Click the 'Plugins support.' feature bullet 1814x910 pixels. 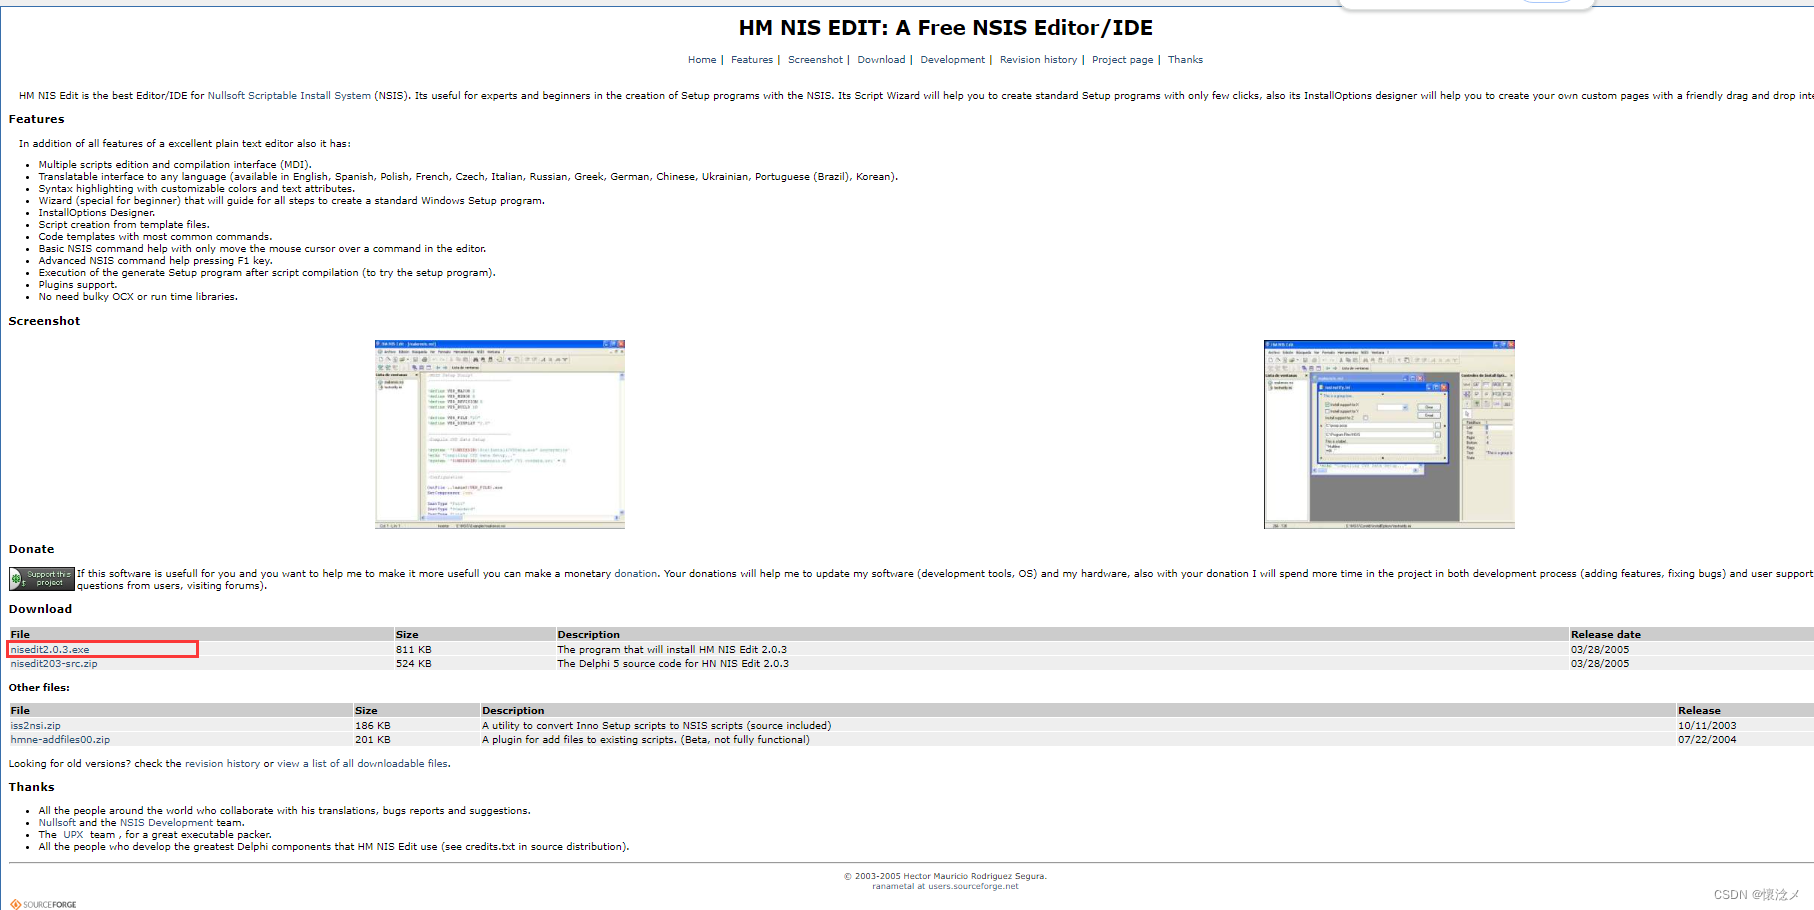pos(78,285)
